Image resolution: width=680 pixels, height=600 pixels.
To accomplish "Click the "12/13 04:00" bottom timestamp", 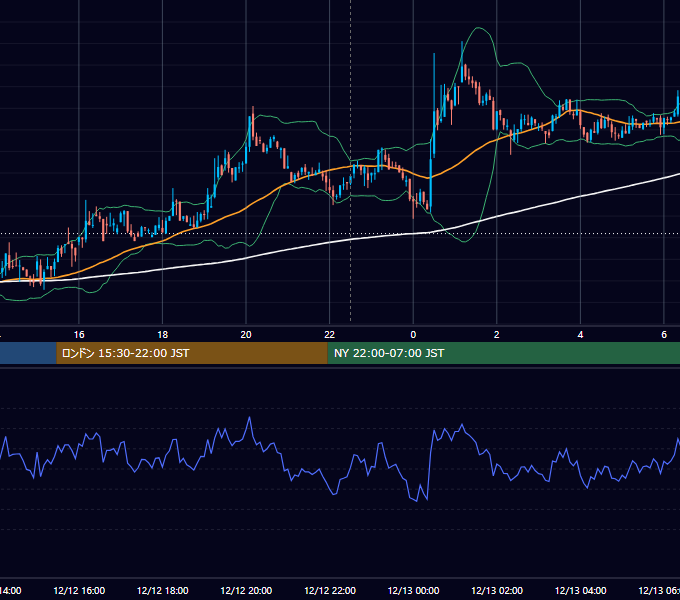I will click(581, 590).
